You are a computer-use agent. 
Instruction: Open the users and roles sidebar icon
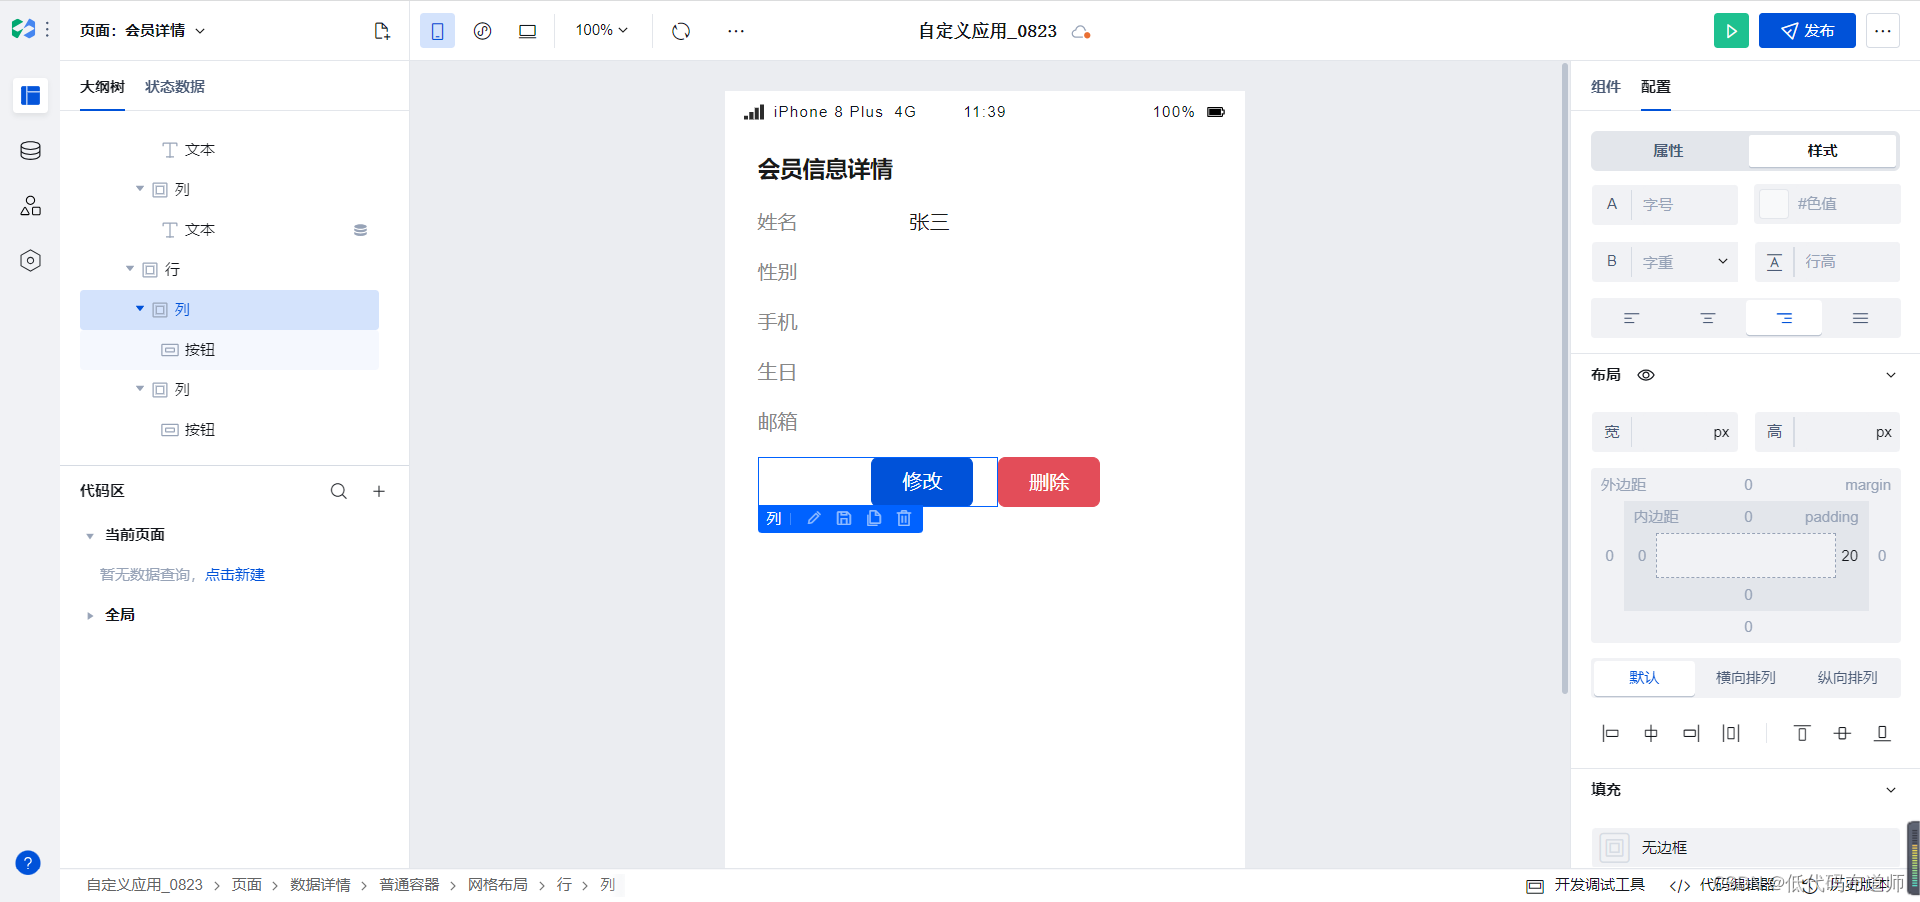pos(30,206)
